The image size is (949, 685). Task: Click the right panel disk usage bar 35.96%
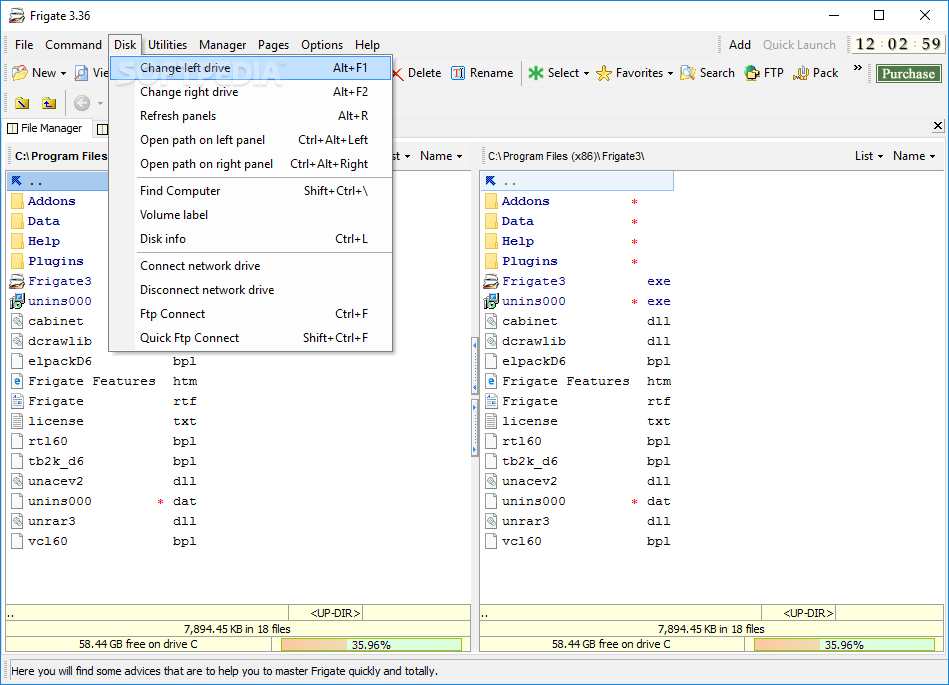[844, 645]
